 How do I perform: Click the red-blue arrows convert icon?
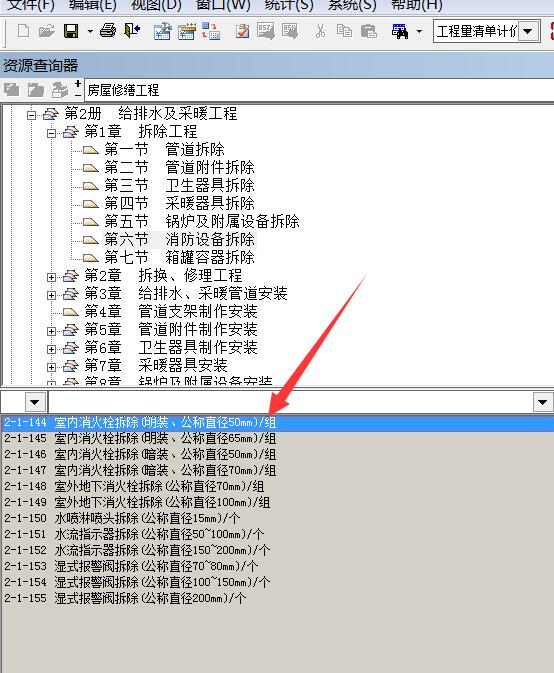coord(211,32)
